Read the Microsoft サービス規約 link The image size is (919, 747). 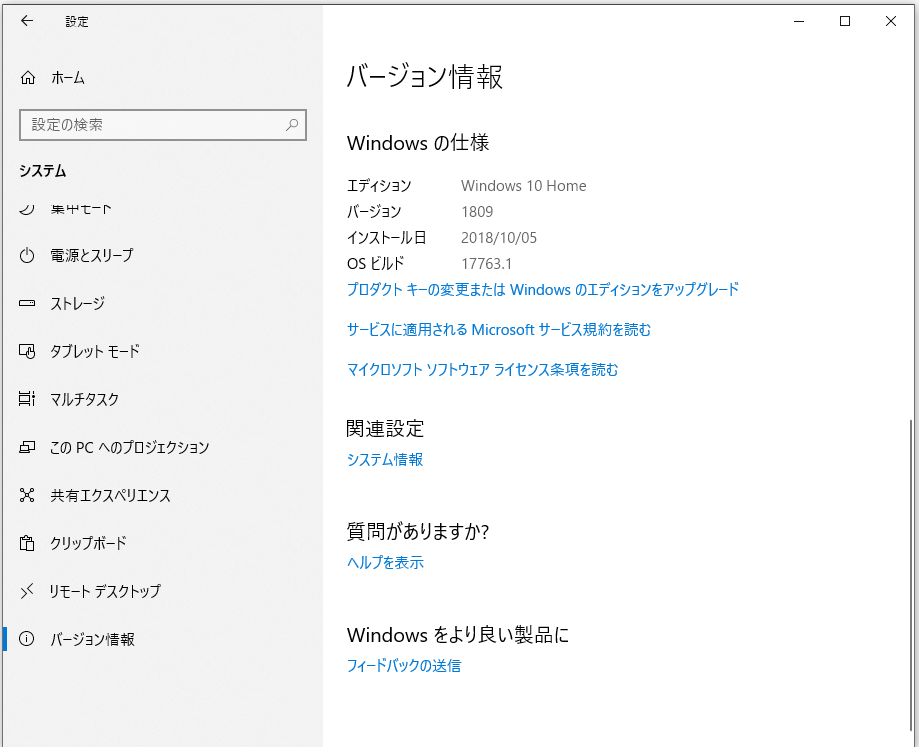[x=498, y=329]
